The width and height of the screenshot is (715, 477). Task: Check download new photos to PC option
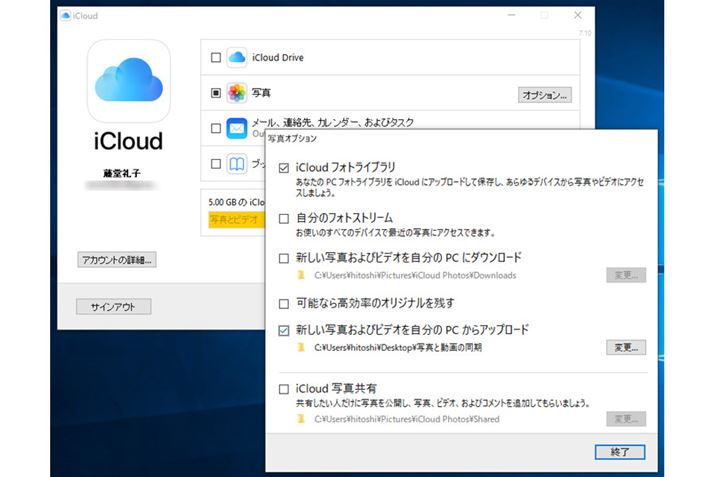(x=284, y=259)
